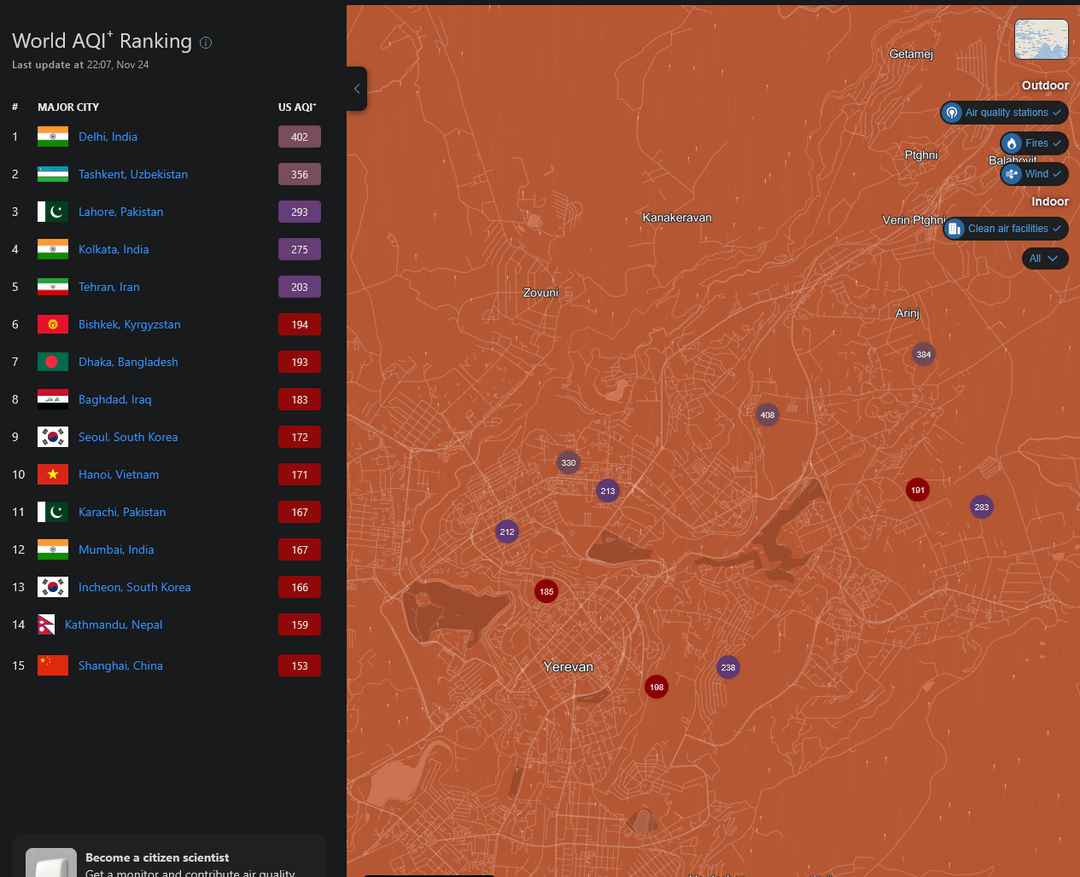Click the world minimap thumbnail
1080x877 pixels.
point(1041,40)
